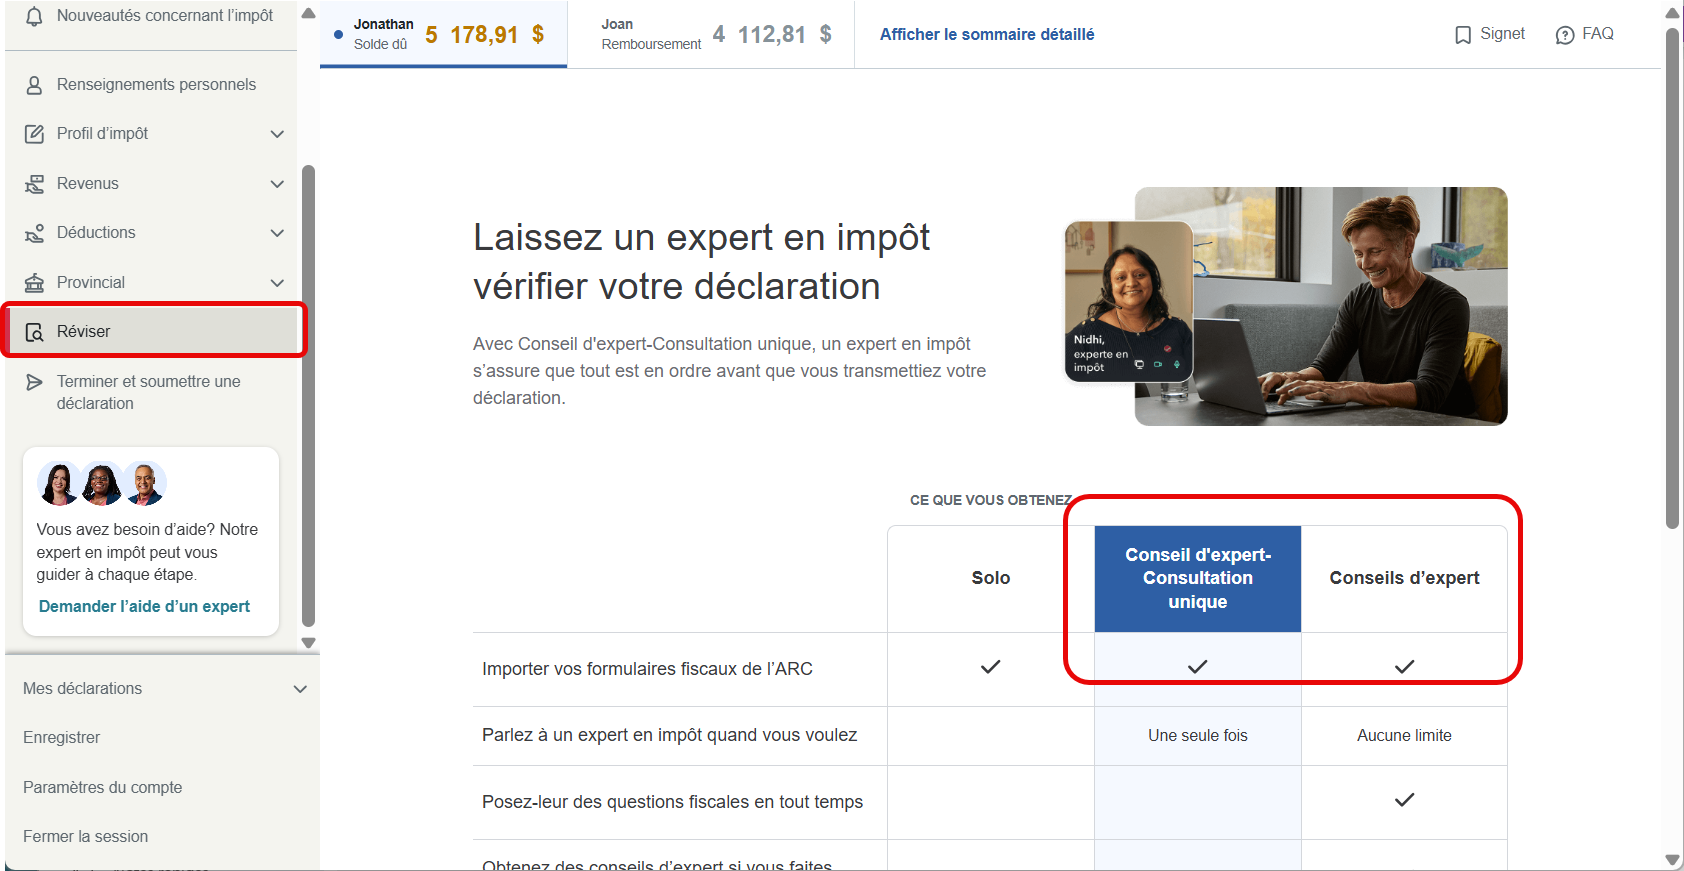The image size is (1684, 871).
Task: Click Demander l'aide d'un expert link
Action: (x=144, y=606)
